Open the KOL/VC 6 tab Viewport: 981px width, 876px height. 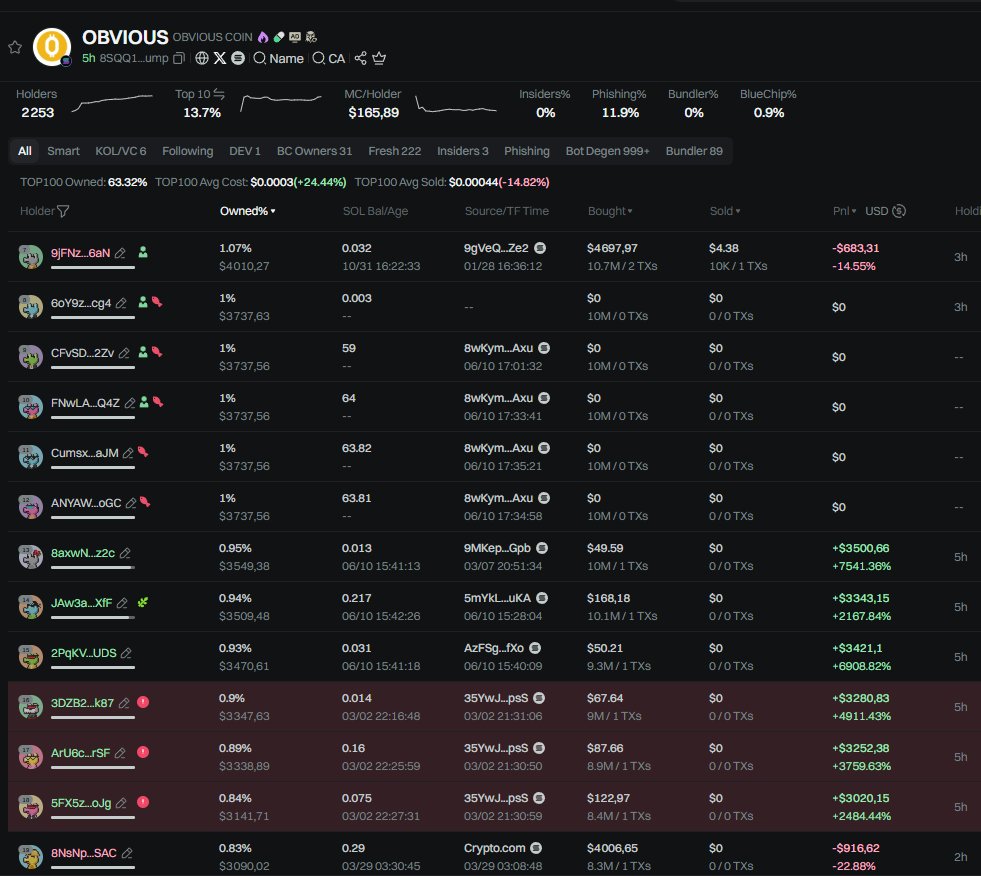pyautogui.click(x=121, y=151)
